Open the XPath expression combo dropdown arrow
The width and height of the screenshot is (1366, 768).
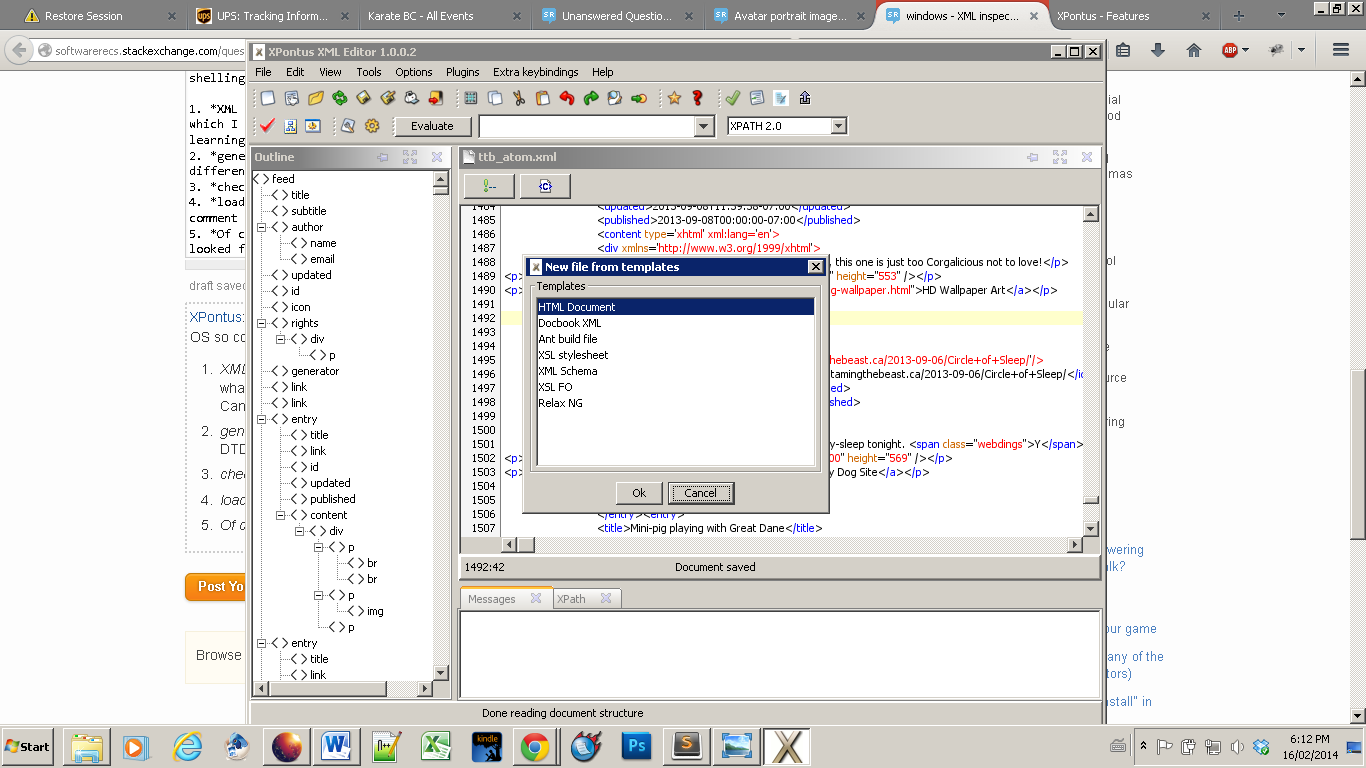pos(704,126)
